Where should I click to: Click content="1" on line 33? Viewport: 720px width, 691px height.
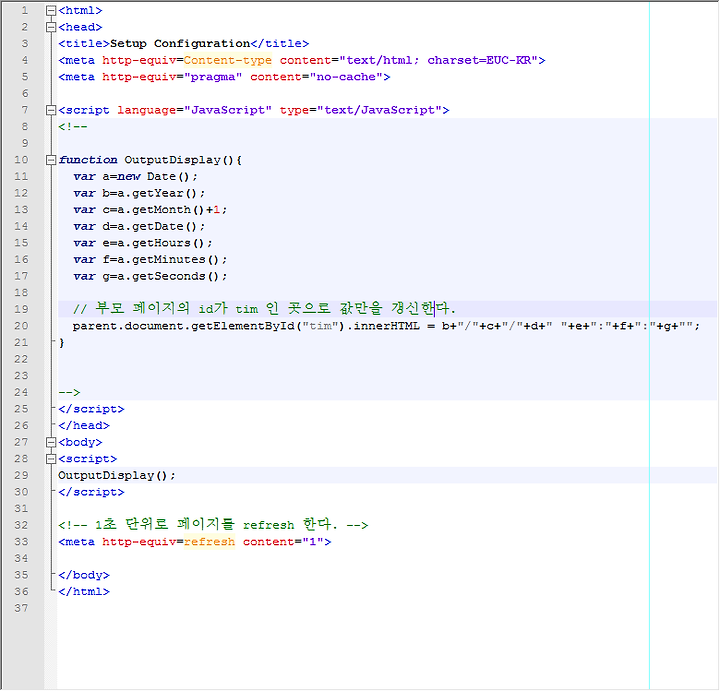pos(283,542)
